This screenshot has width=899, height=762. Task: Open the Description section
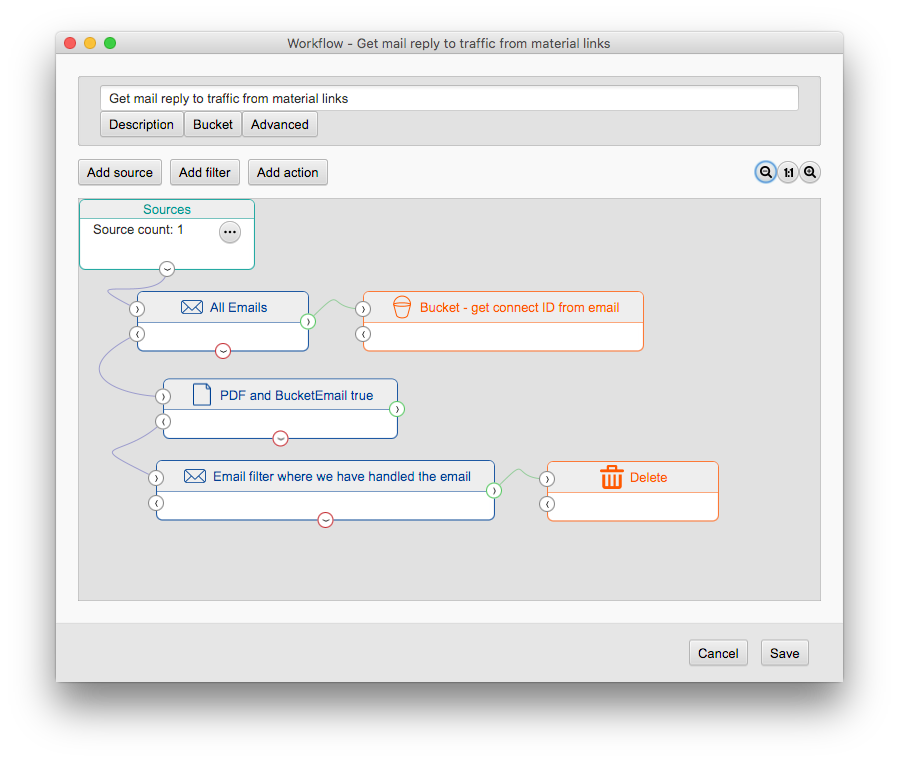[142, 124]
